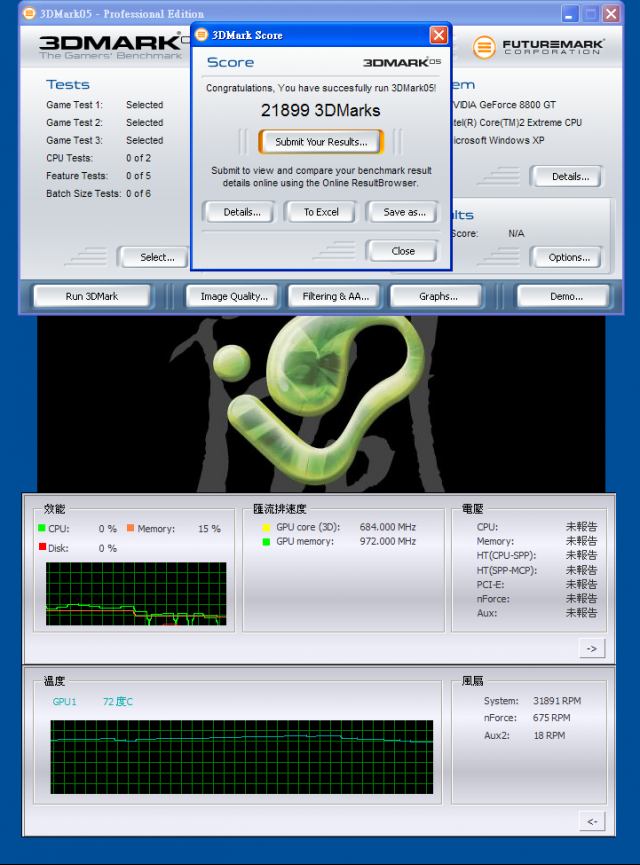Viewport: 640px width, 865px height.
Task: Click the Aux2 18 RPM fan value
Action: click(549, 735)
